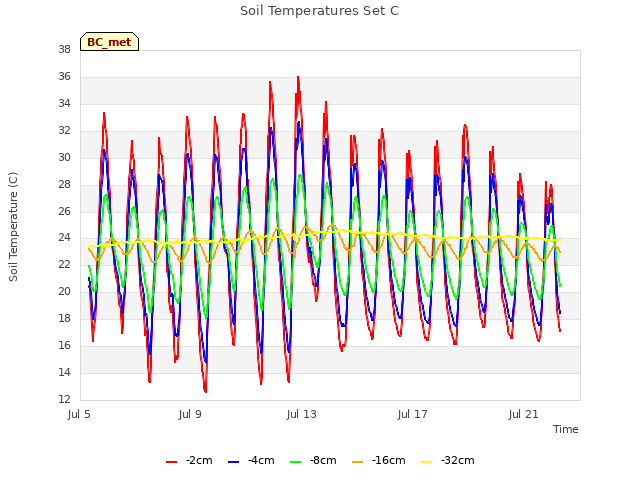Click the Jul 9 x-axis tick label
This screenshot has height=480, width=640.
click(x=190, y=414)
